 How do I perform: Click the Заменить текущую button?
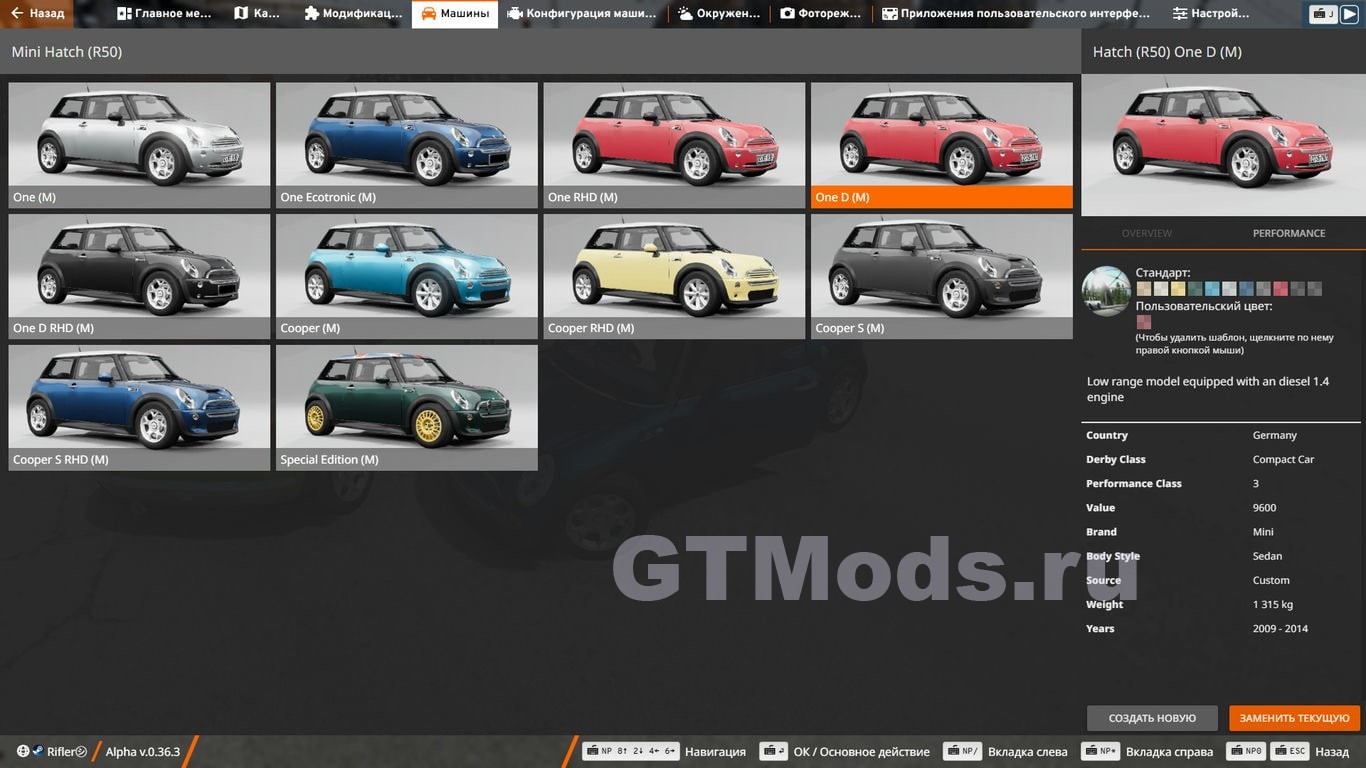click(x=1295, y=718)
